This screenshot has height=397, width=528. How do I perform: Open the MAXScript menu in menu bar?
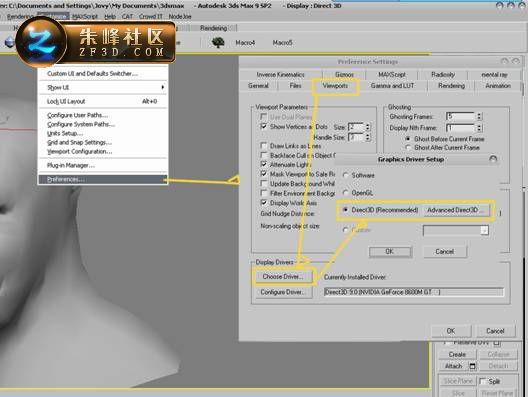pos(85,16)
